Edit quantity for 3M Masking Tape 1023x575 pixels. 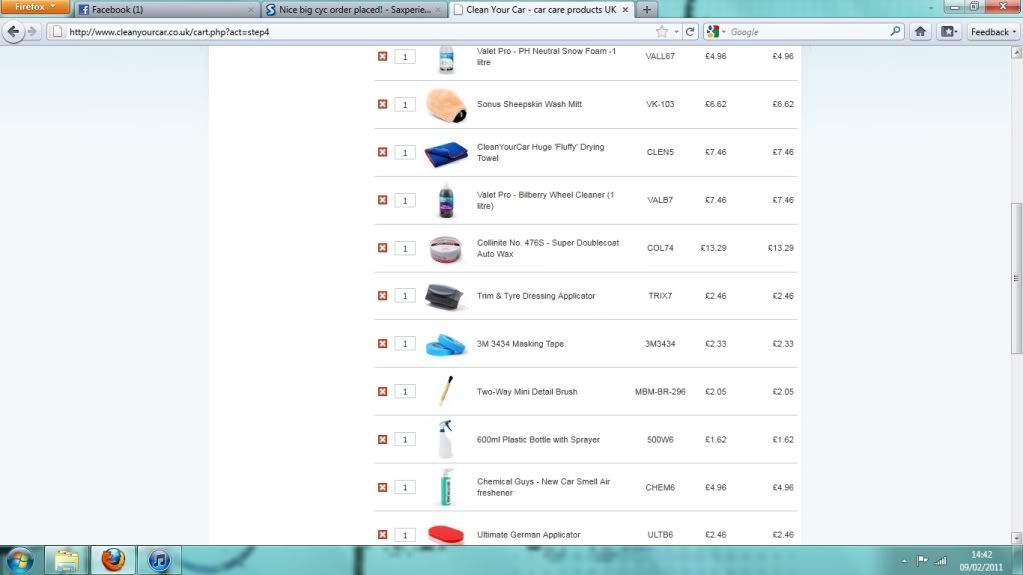[x=405, y=344]
